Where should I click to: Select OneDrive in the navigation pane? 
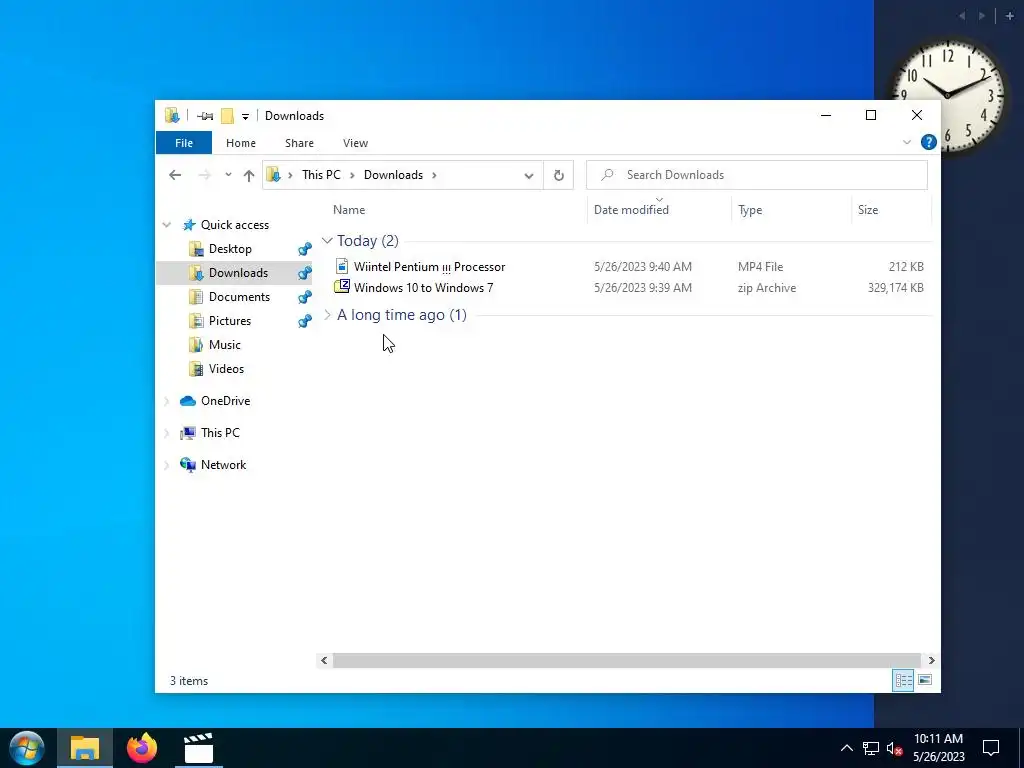click(x=225, y=401)
